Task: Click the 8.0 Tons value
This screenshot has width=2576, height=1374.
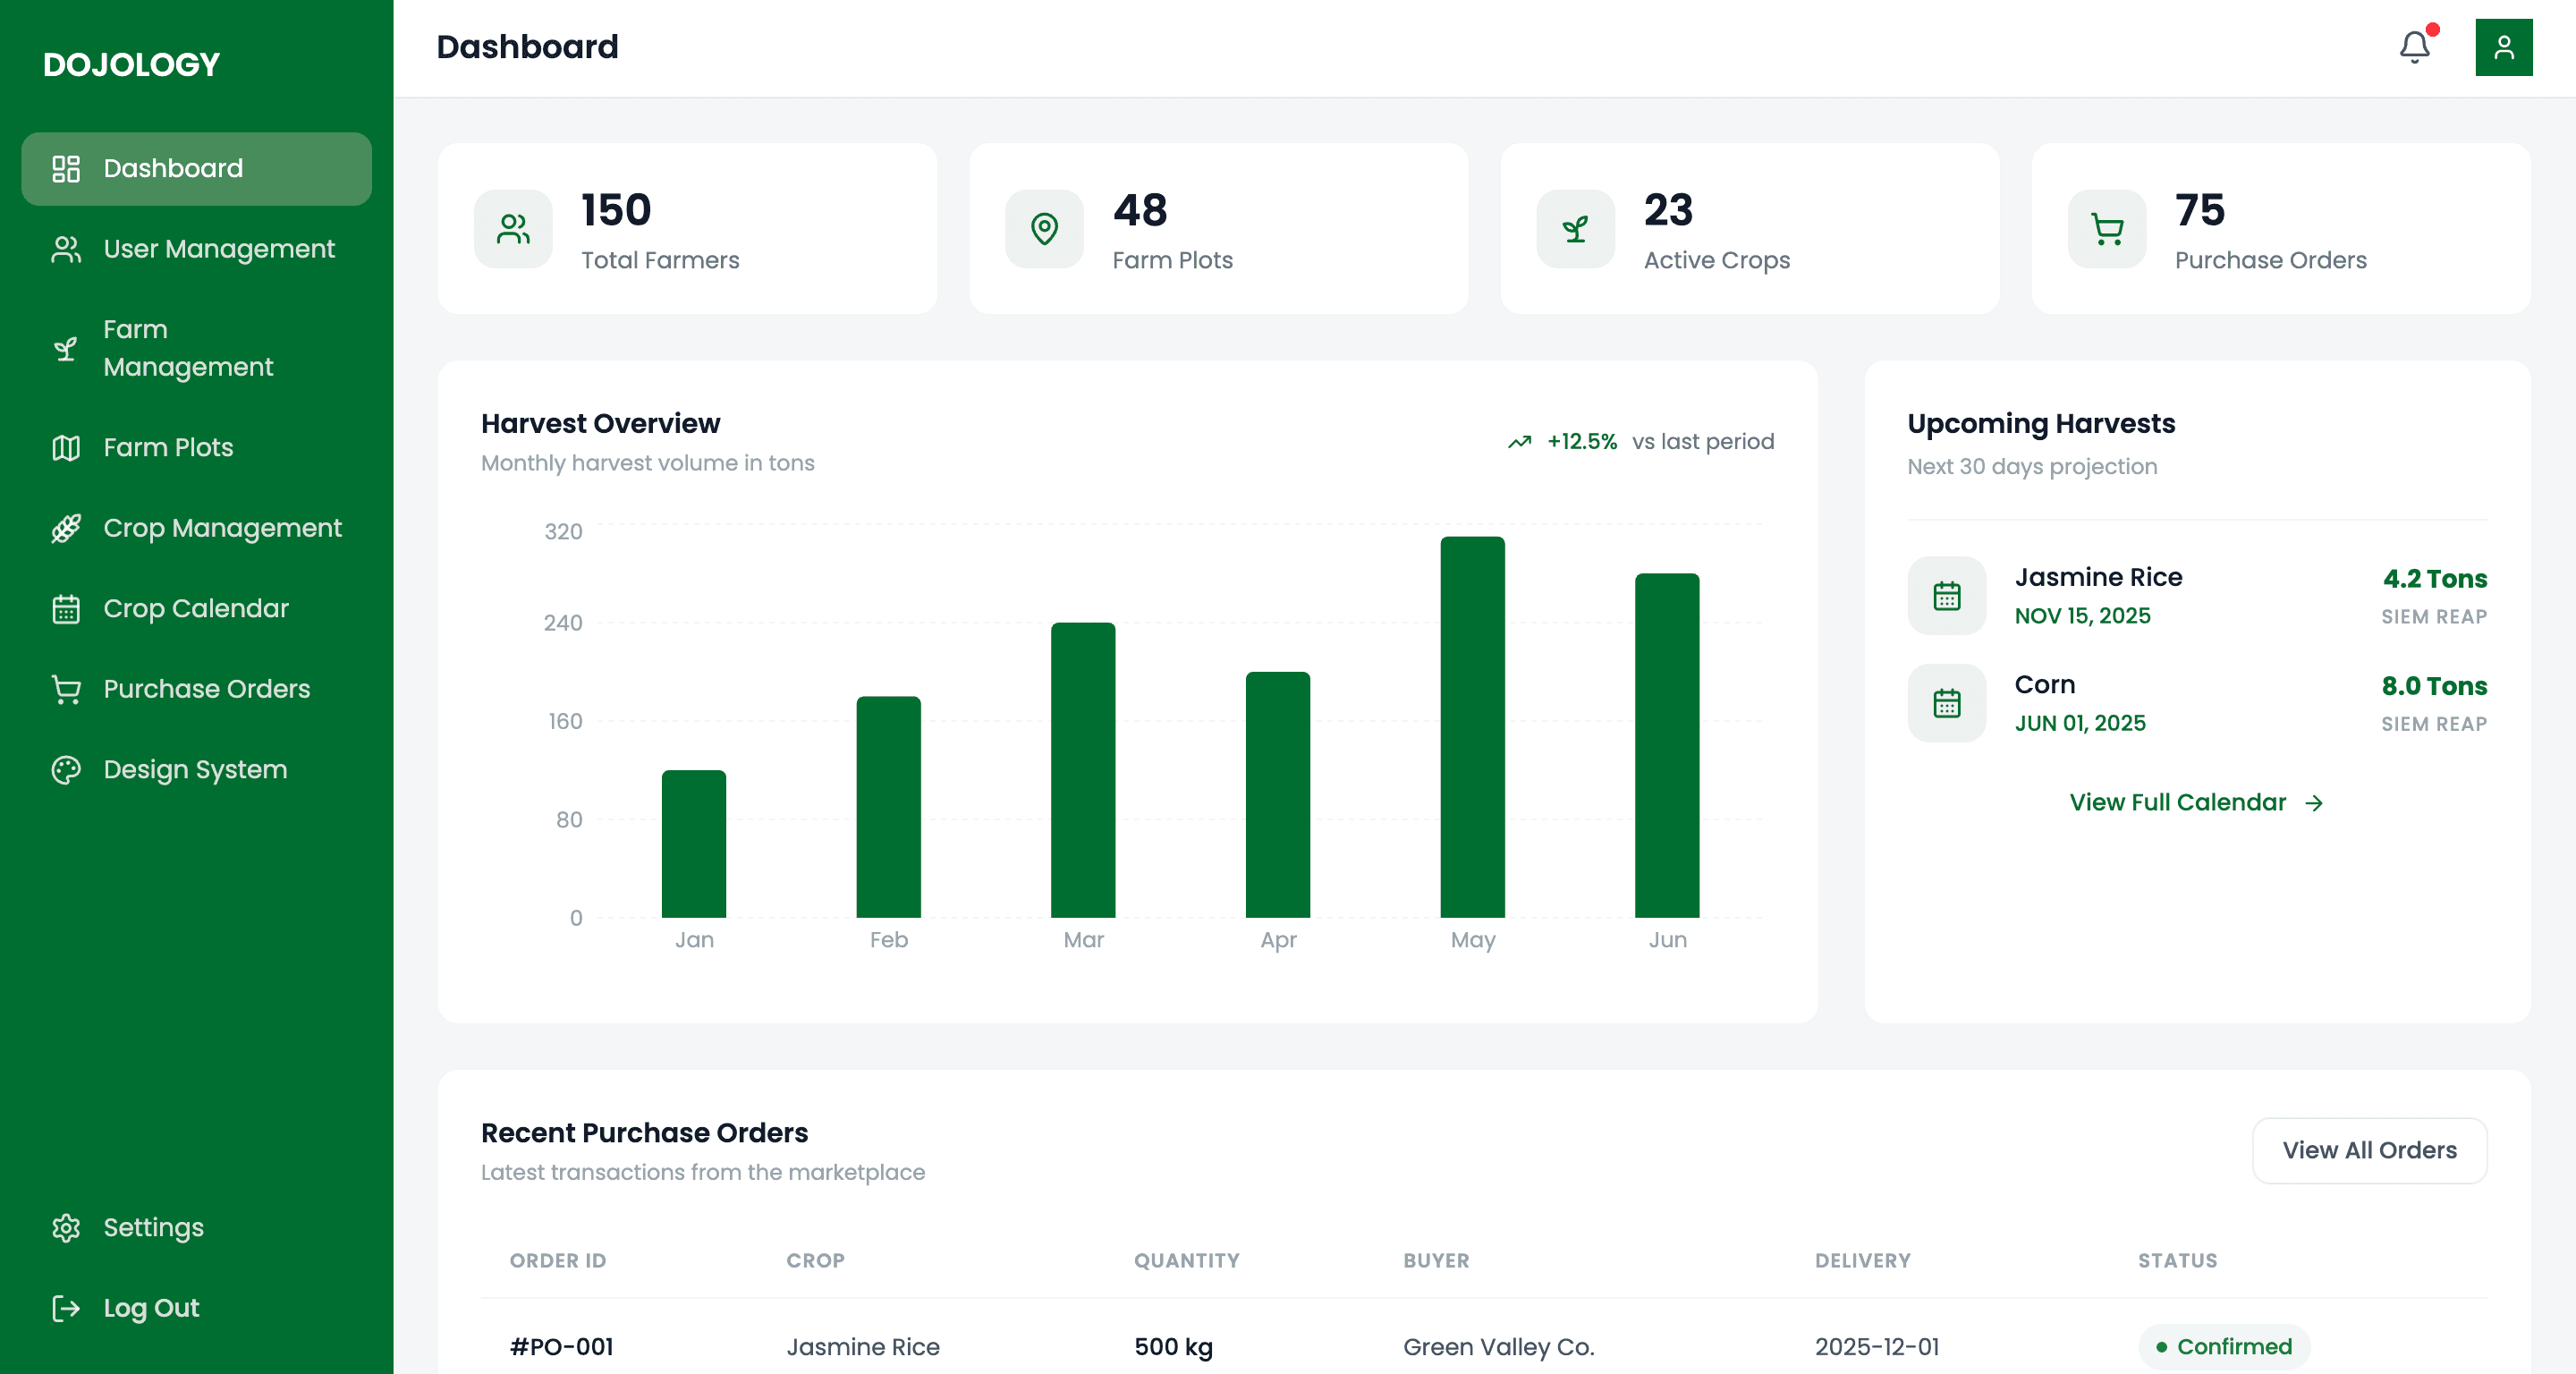Action: (x=2433, y=686)
